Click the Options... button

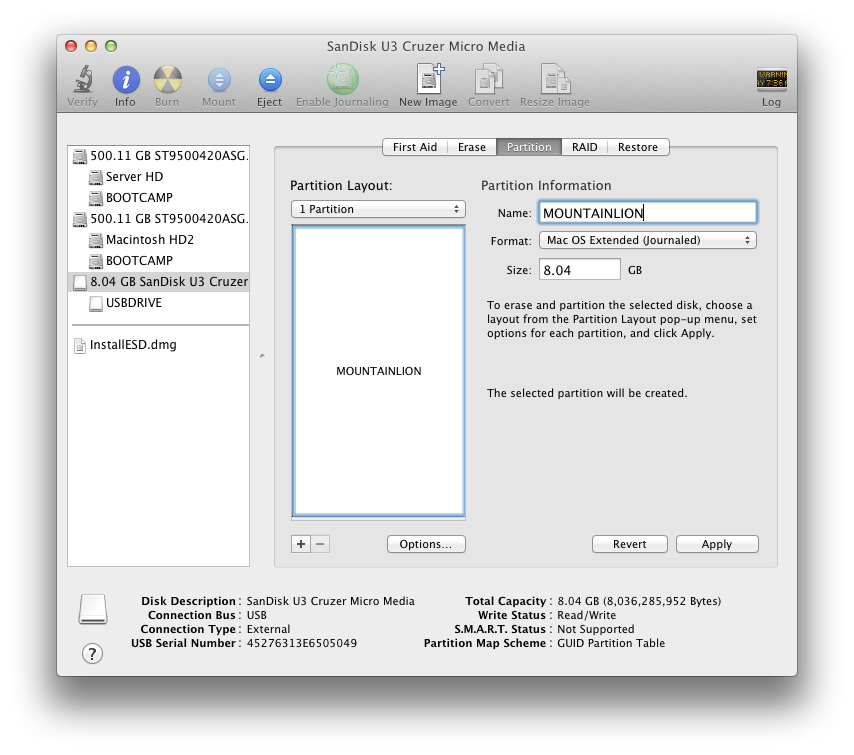pyautogui.click(x=426, y=544)
